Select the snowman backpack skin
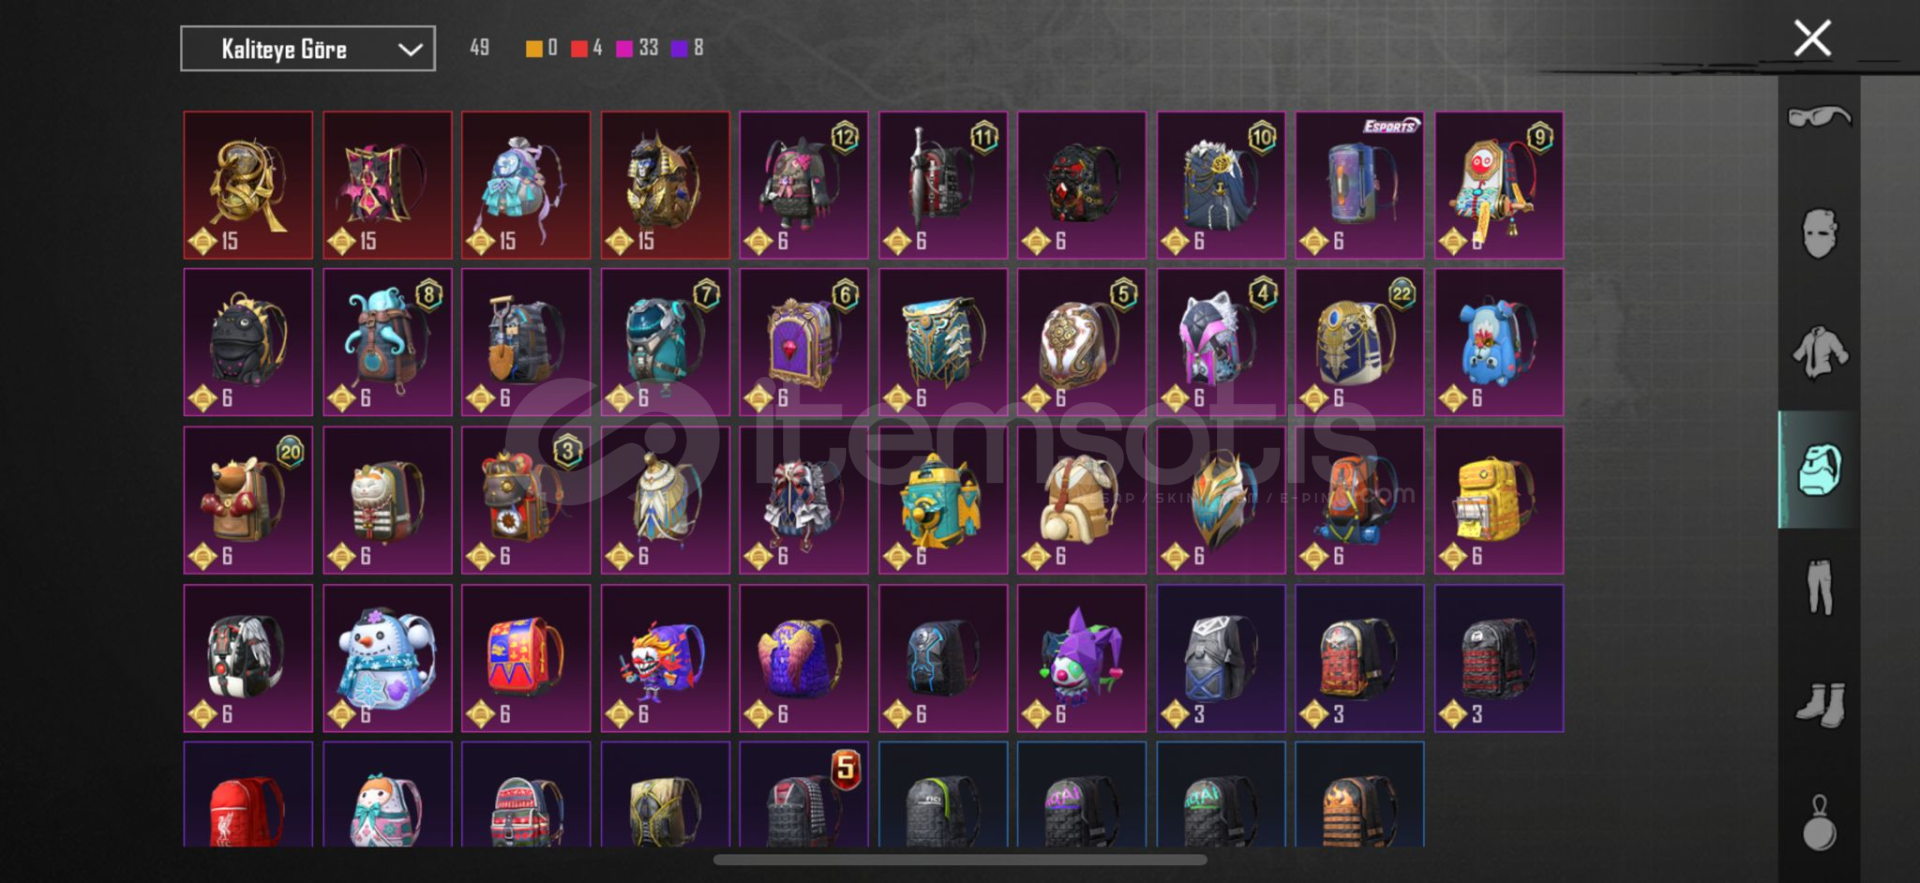 [x=387, y=658]
